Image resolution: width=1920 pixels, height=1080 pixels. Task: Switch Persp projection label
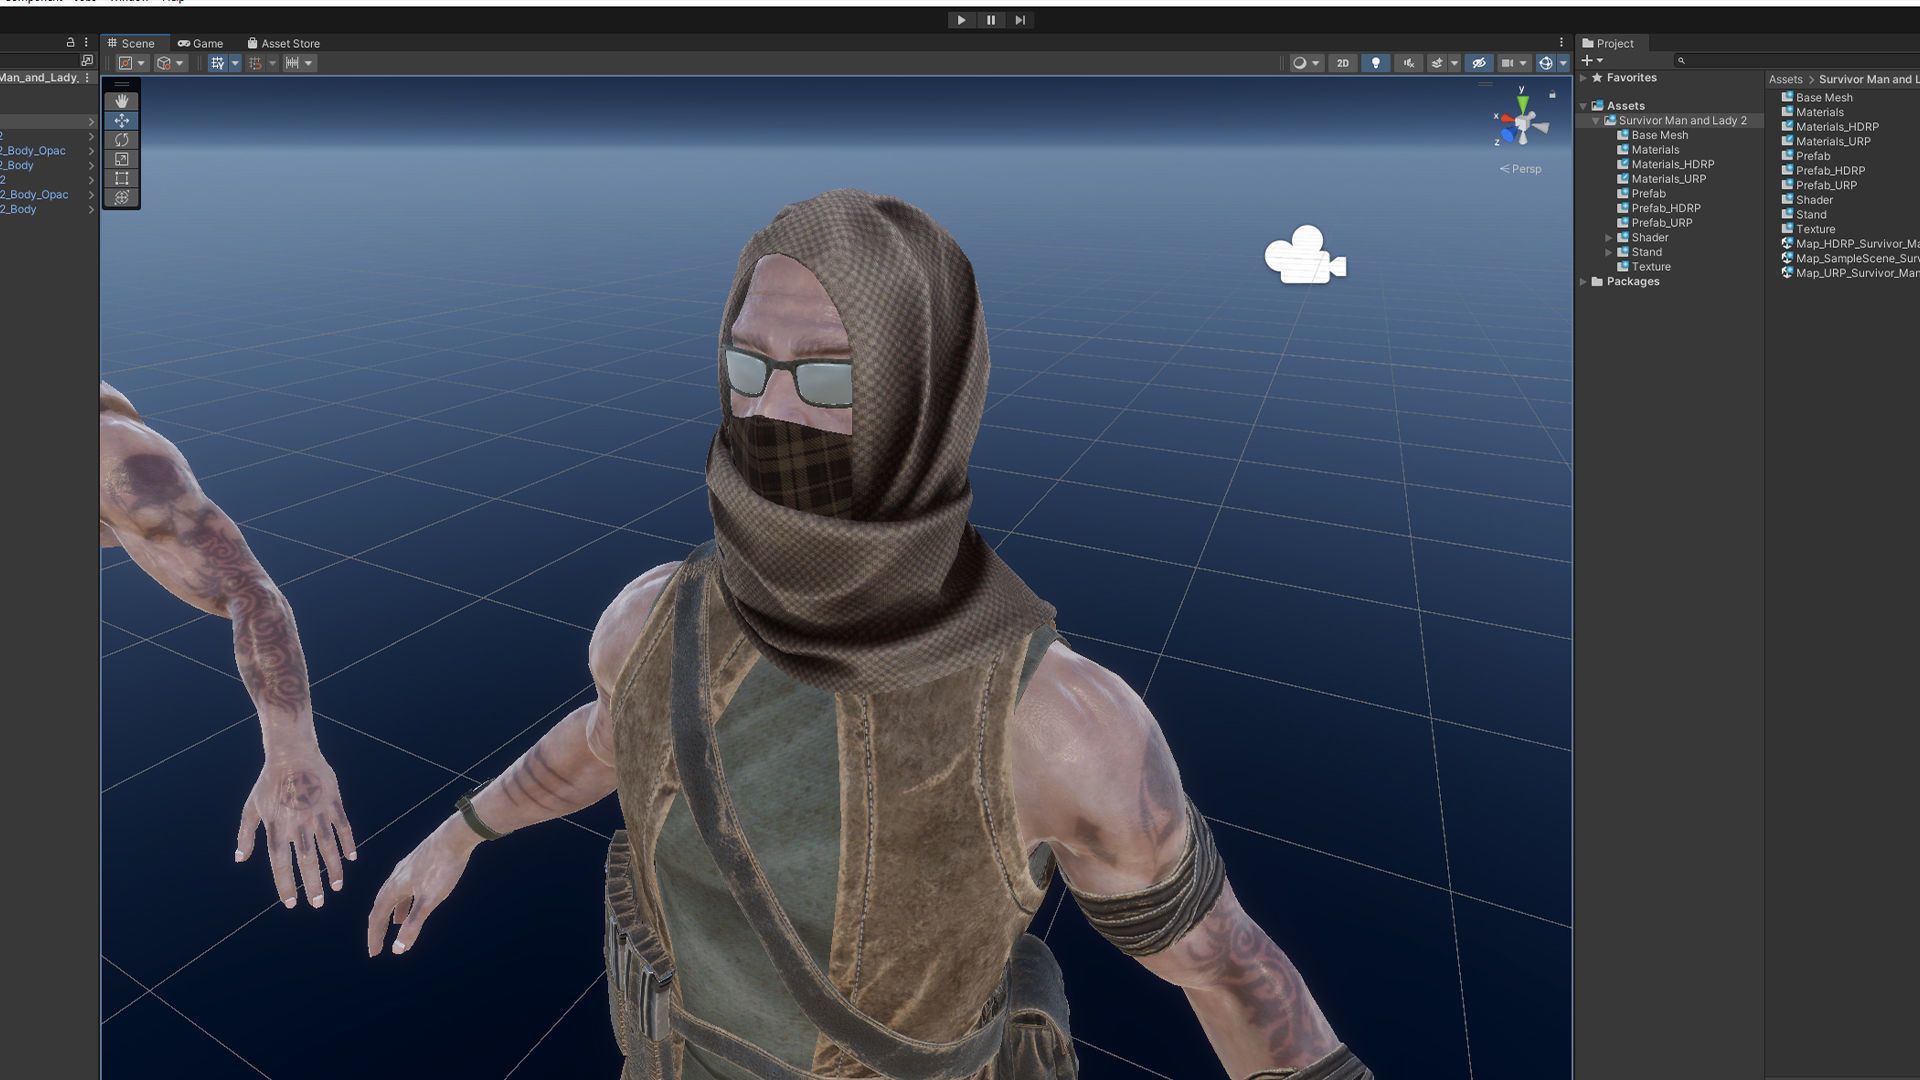1521,169
